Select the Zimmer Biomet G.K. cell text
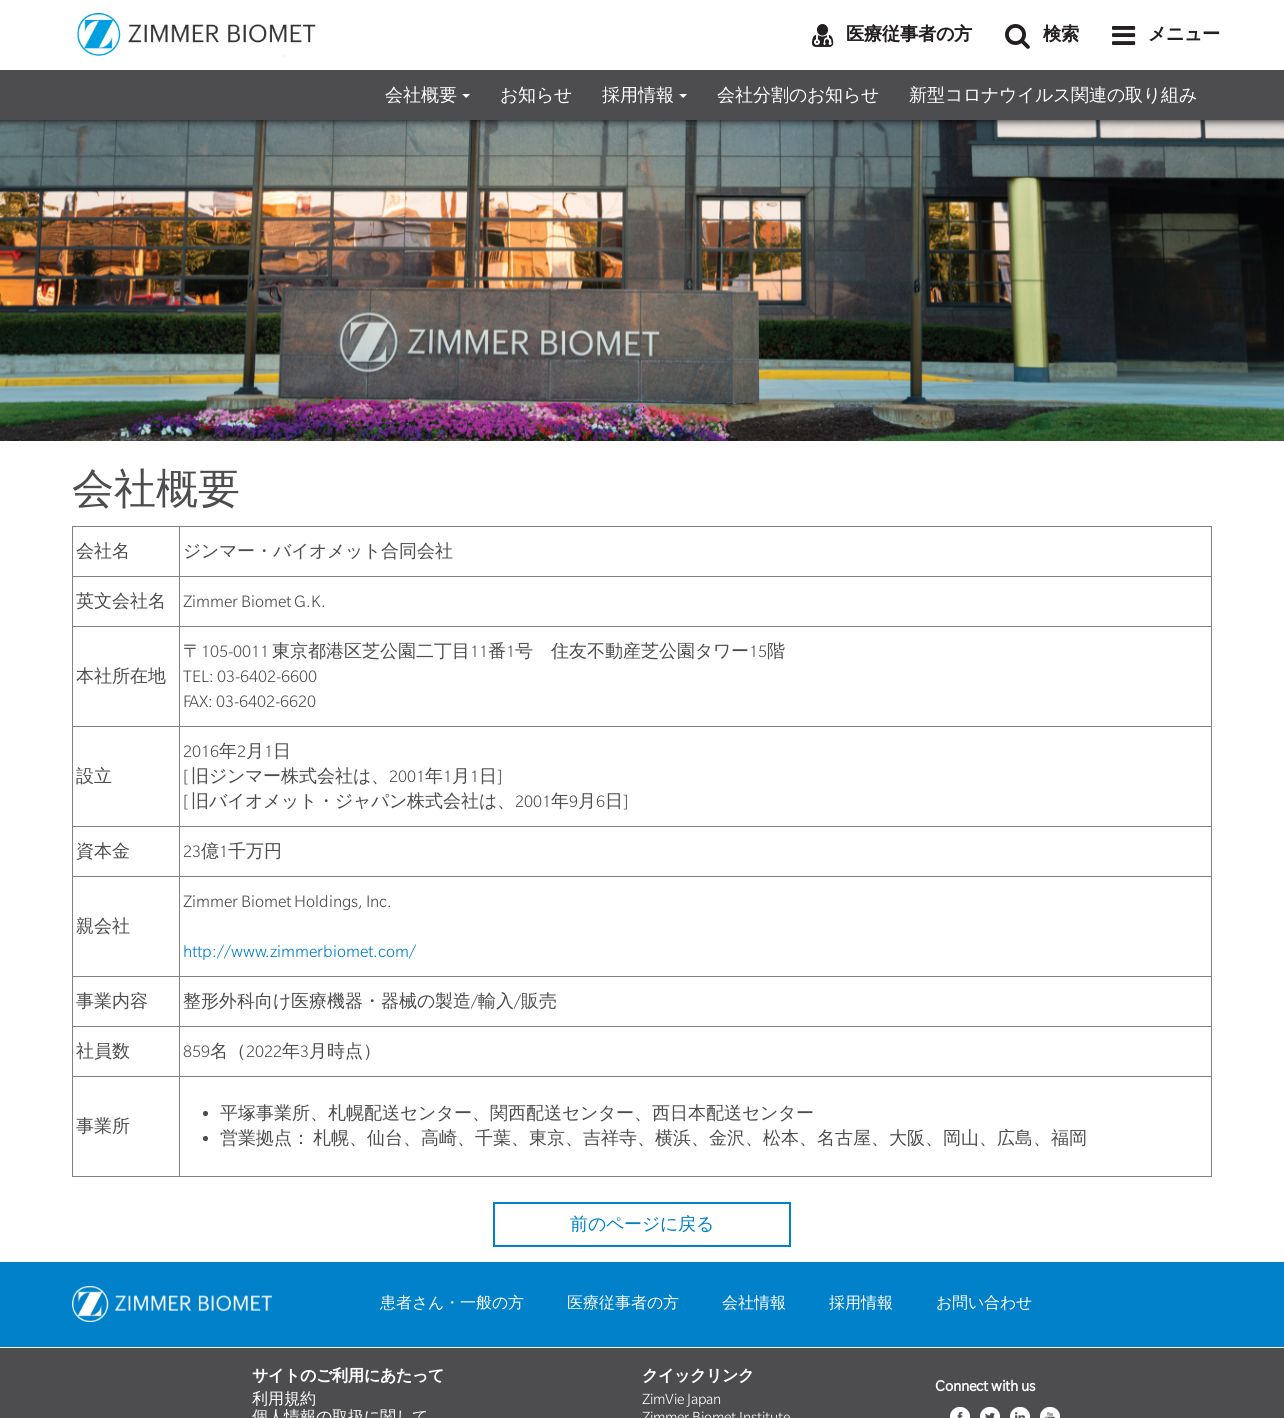This screenshot has width=1284, height=1418. (x=254, y=602)
